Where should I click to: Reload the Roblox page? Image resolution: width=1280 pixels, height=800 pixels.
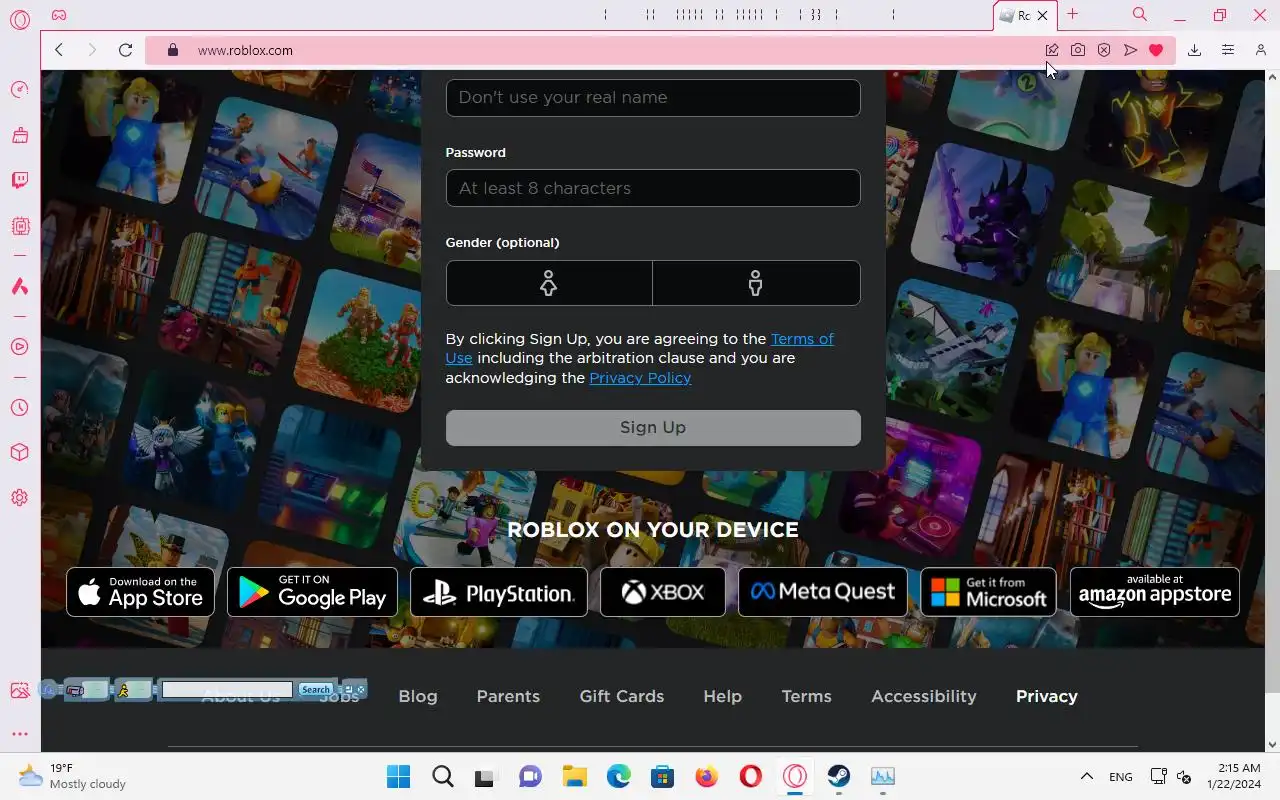[125, 50]
